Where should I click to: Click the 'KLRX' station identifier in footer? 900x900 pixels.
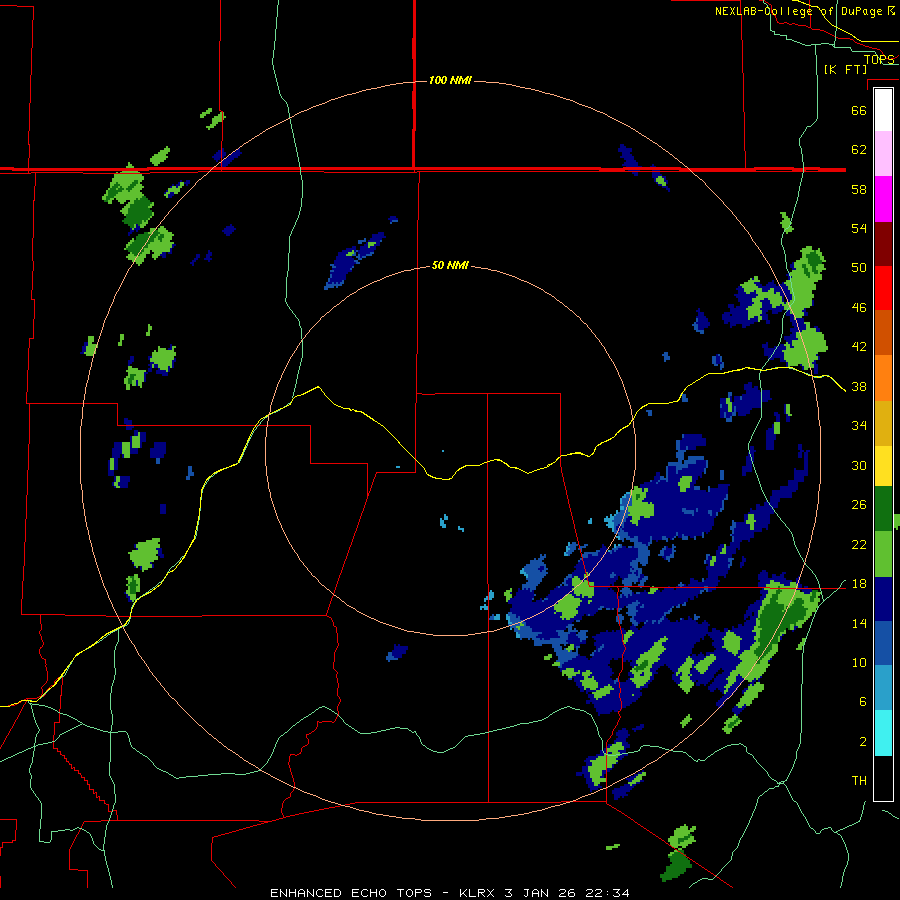click(476, 893)
